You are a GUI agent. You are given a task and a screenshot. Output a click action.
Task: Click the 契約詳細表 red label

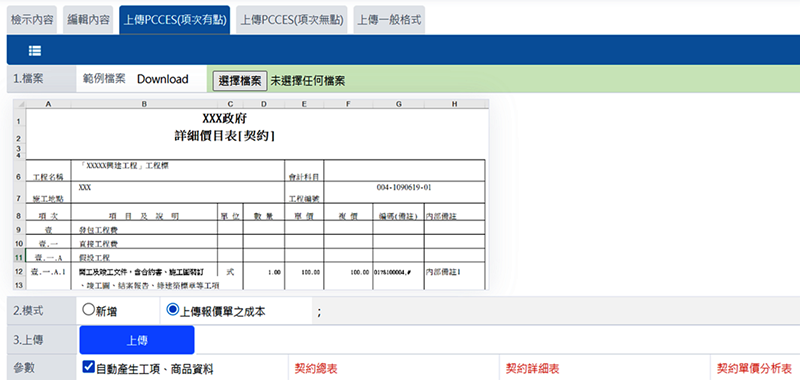[x=533, y=369]
